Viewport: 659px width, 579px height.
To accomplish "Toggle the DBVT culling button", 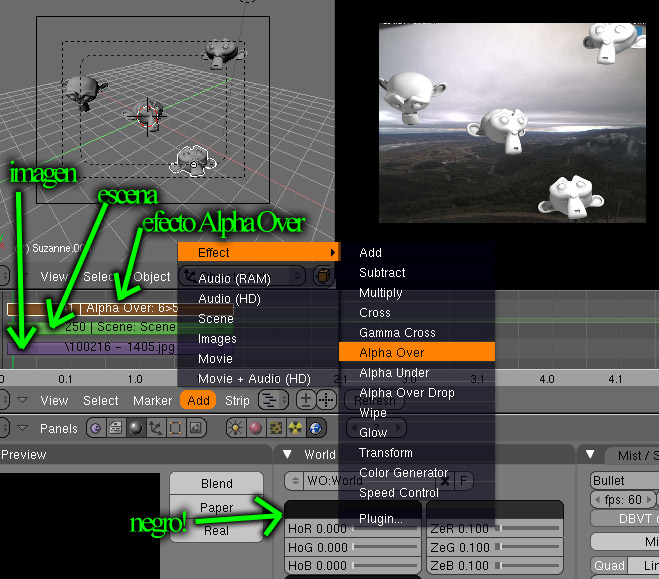I will click(x=625, y=518).
